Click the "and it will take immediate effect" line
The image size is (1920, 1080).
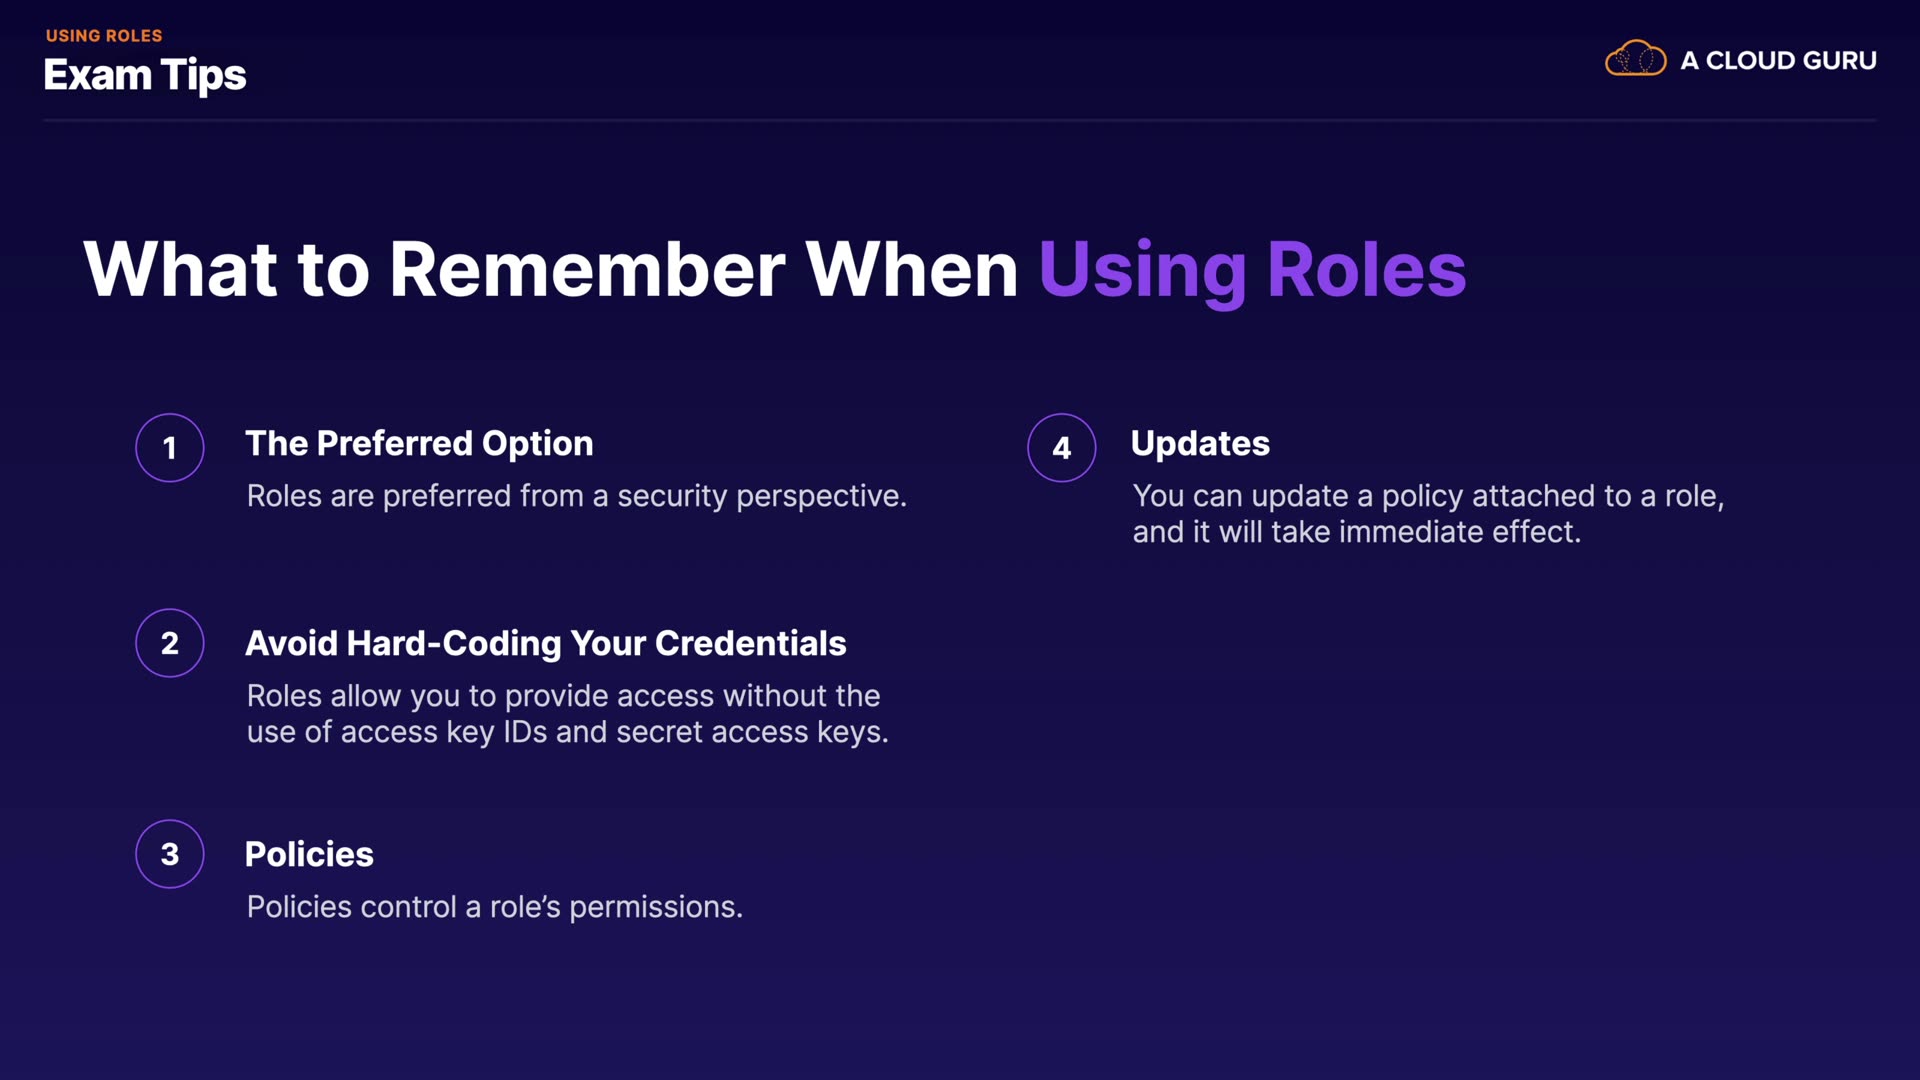coord(1356,532)
